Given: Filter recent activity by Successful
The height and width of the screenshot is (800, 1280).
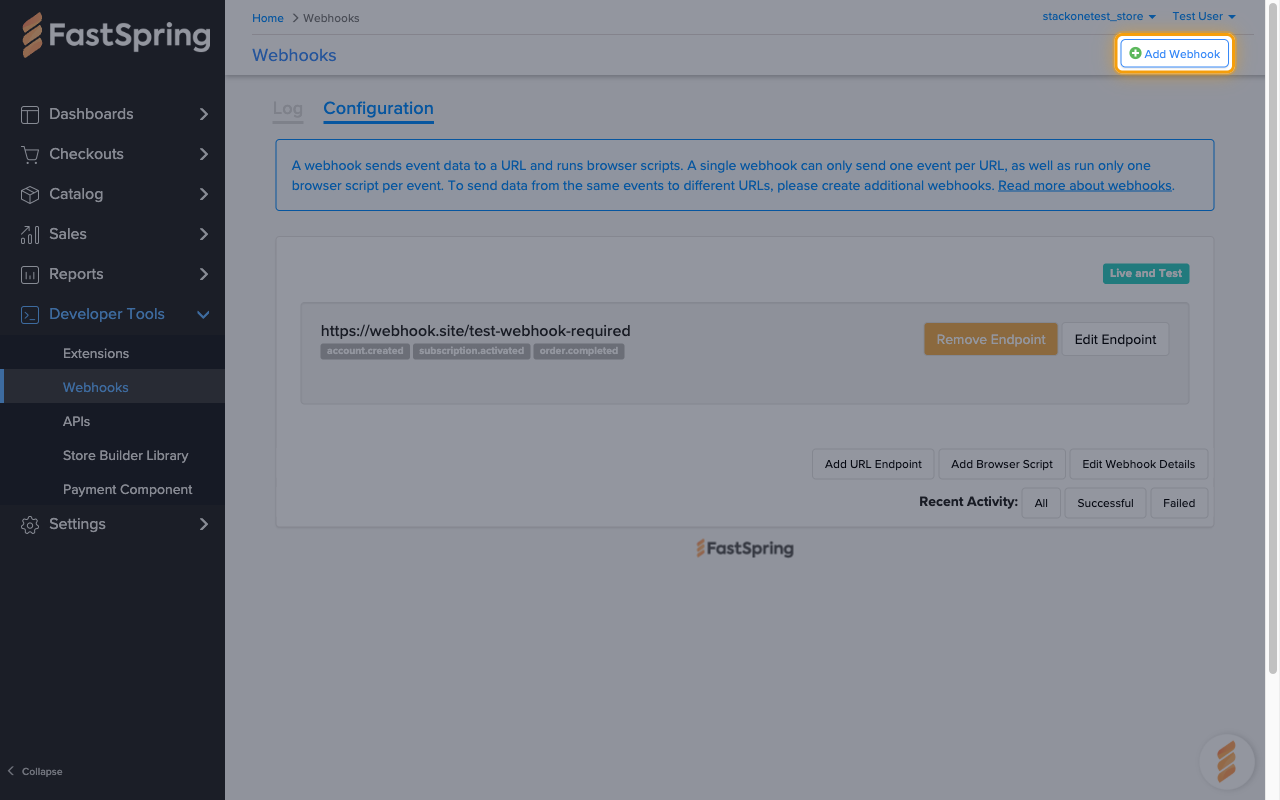Looking at the screenshot, I should [1105, 503].
